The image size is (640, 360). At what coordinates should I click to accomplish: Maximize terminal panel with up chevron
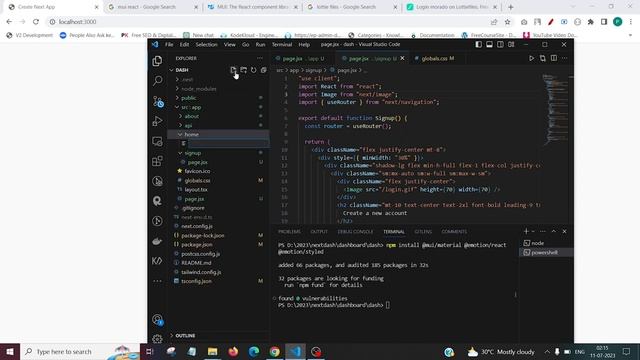[553, 231]
